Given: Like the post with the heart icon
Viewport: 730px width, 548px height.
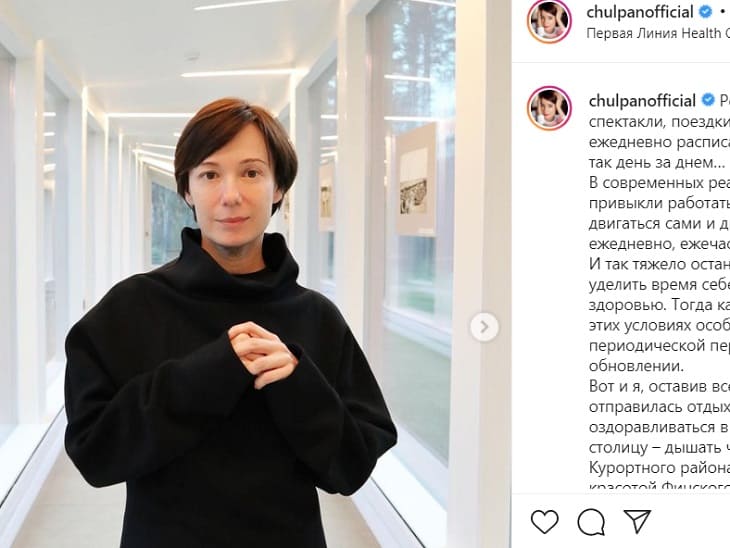Looking at the screenshot, I should pyautogui.click(x=545, y=521).
